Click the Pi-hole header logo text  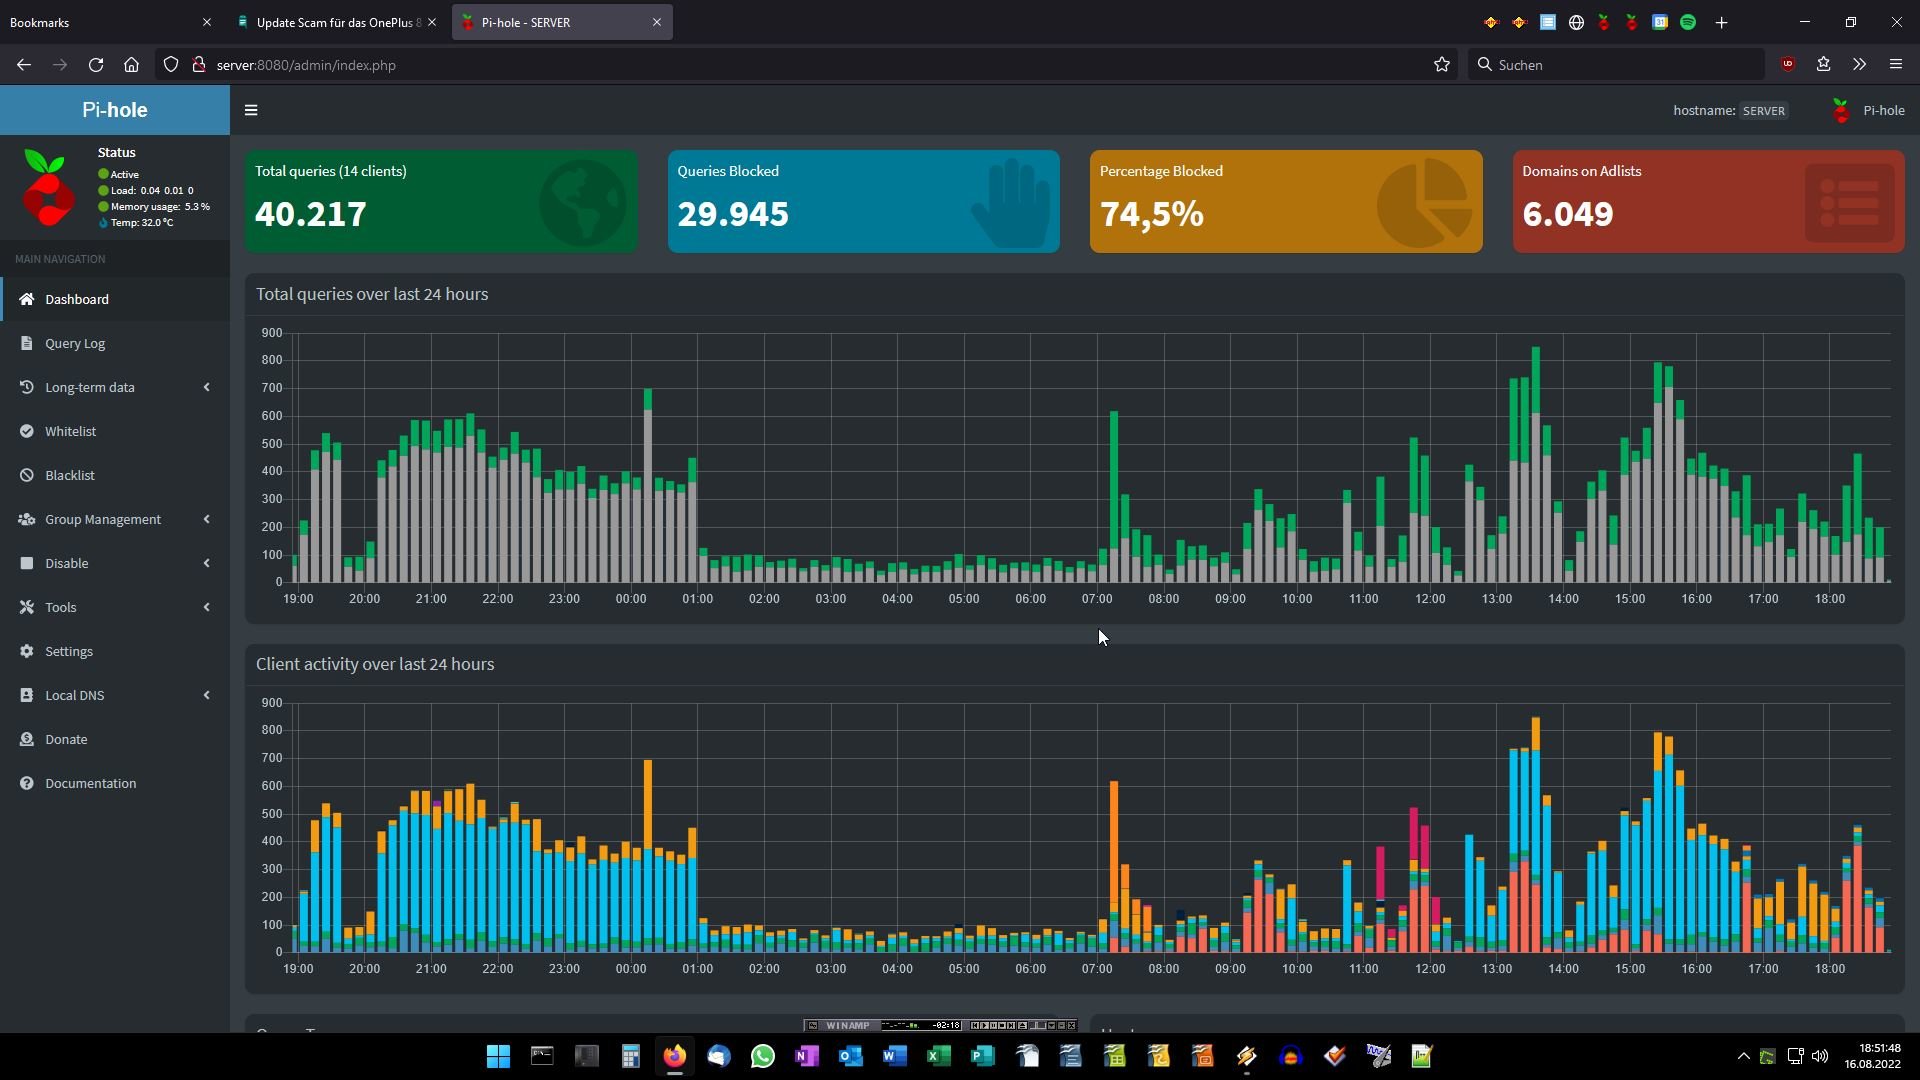[x=115, y=110]
